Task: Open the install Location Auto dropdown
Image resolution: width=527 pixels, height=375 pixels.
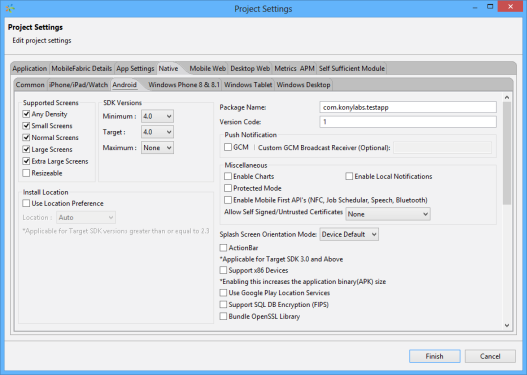Action: point(86,217)
